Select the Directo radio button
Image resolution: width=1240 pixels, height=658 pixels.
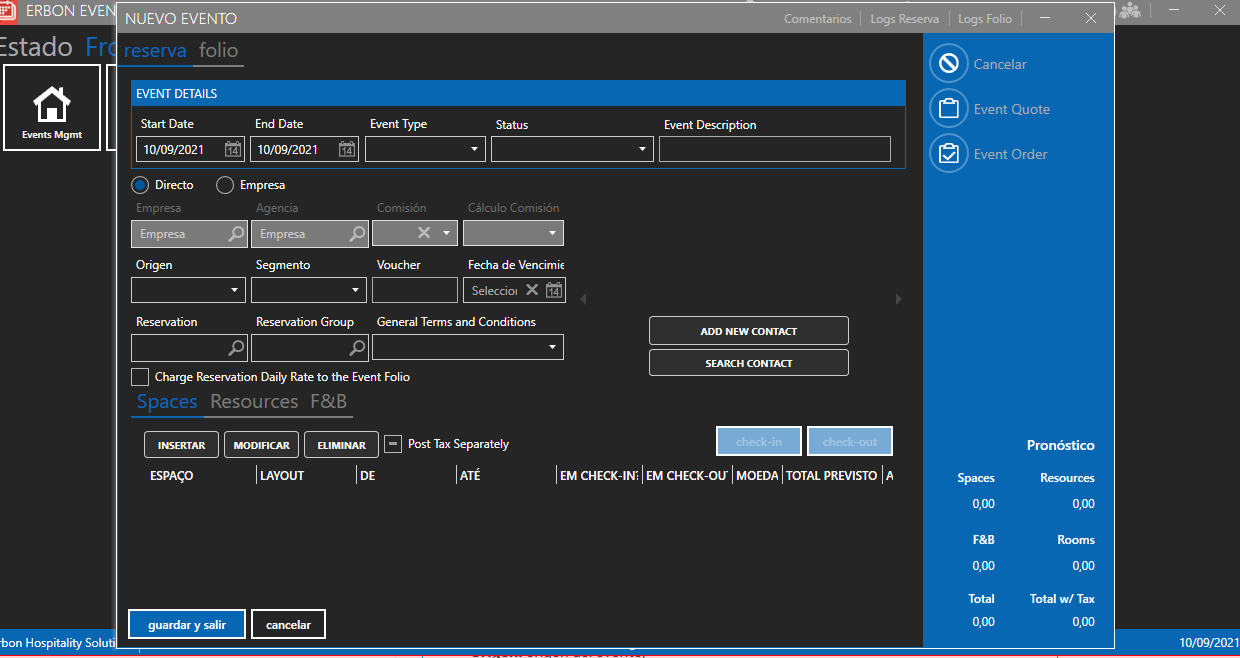point(140,185)
